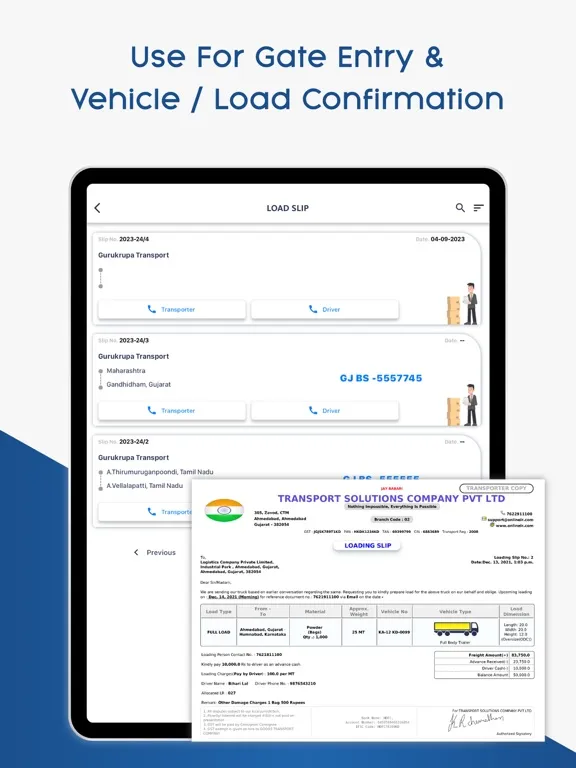The width and height of the screenshot is (576, 768).
Task: Click Freight Amount row in totals table
Action: [x=484, y=655]
